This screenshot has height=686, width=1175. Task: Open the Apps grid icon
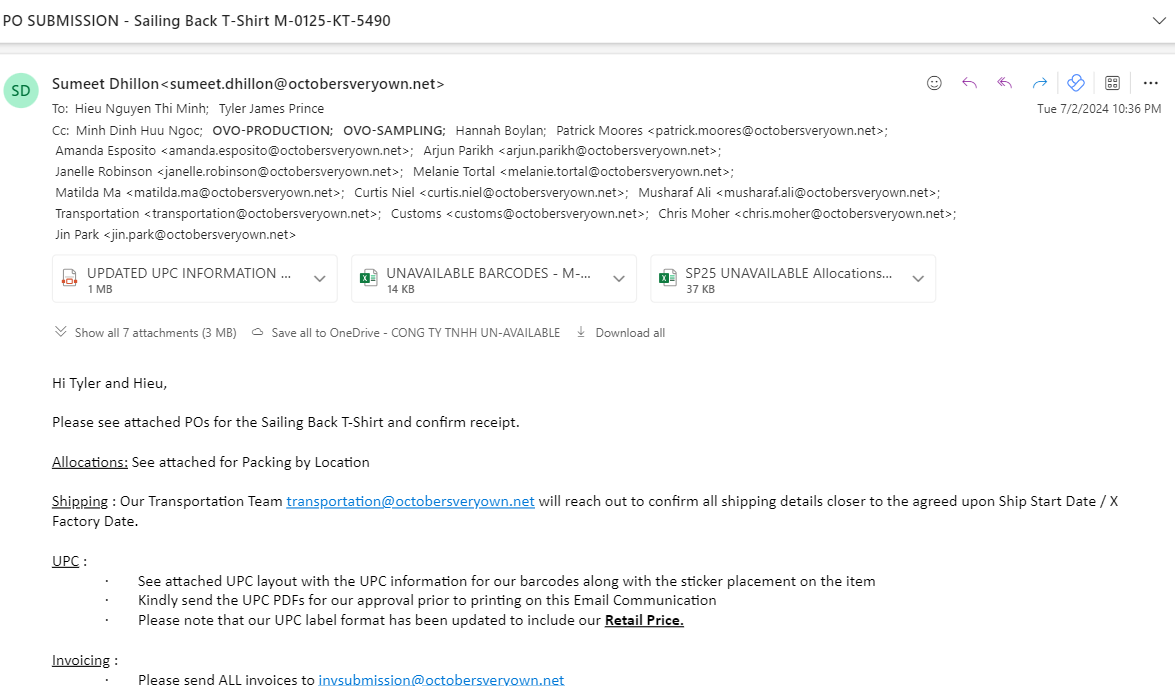pyautogui.click(x=1112, y=83)
